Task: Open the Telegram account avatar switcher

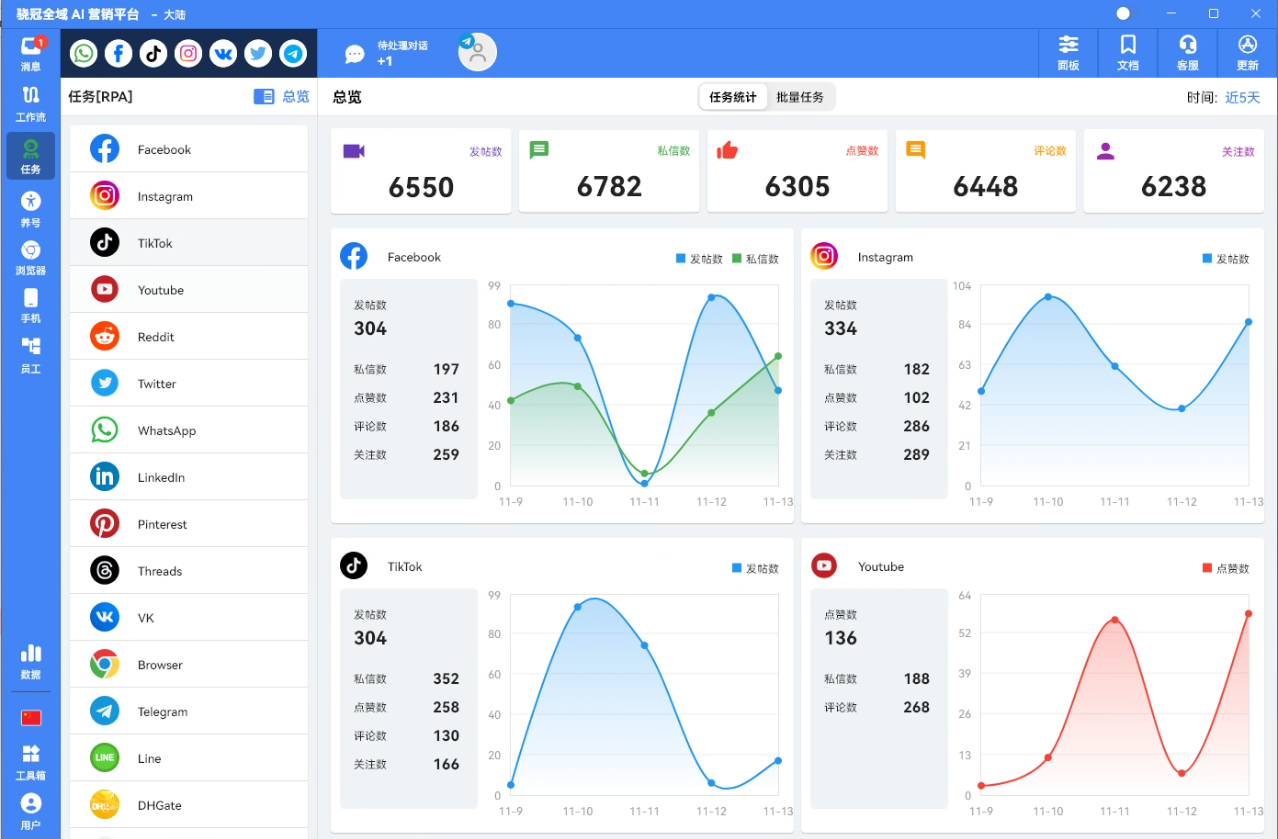Action: tap(477, 53)
